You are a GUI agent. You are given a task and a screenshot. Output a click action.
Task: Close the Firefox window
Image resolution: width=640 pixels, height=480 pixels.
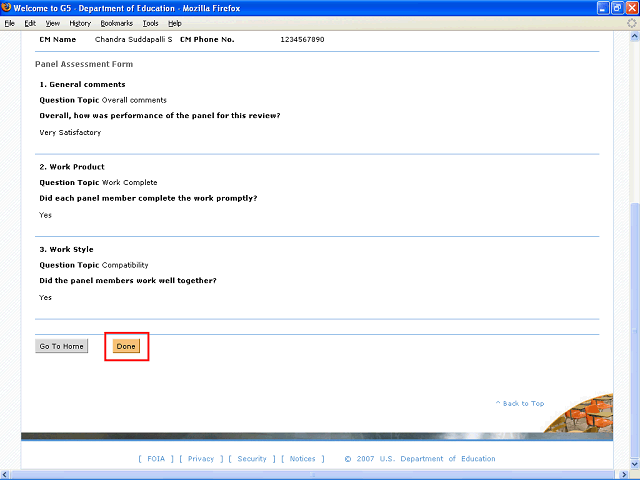point(632,8)
